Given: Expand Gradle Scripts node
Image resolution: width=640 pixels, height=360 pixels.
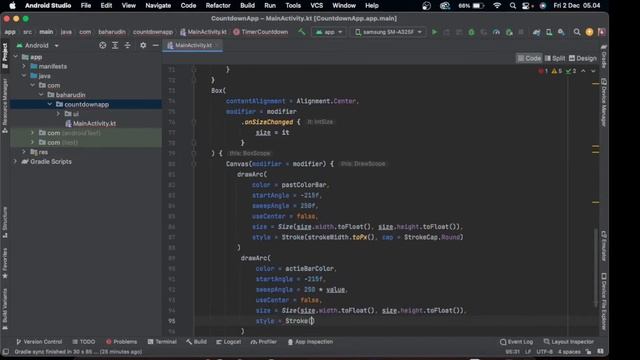Looking at the screenshot, I should pos(16,162).
